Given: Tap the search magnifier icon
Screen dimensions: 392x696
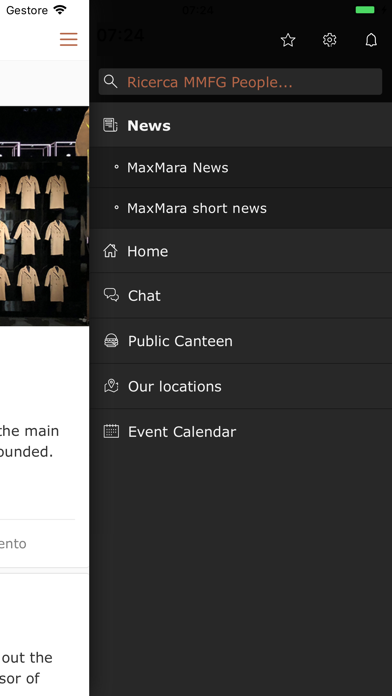Looking at the screenshot, I should click(x=110, y=81).
